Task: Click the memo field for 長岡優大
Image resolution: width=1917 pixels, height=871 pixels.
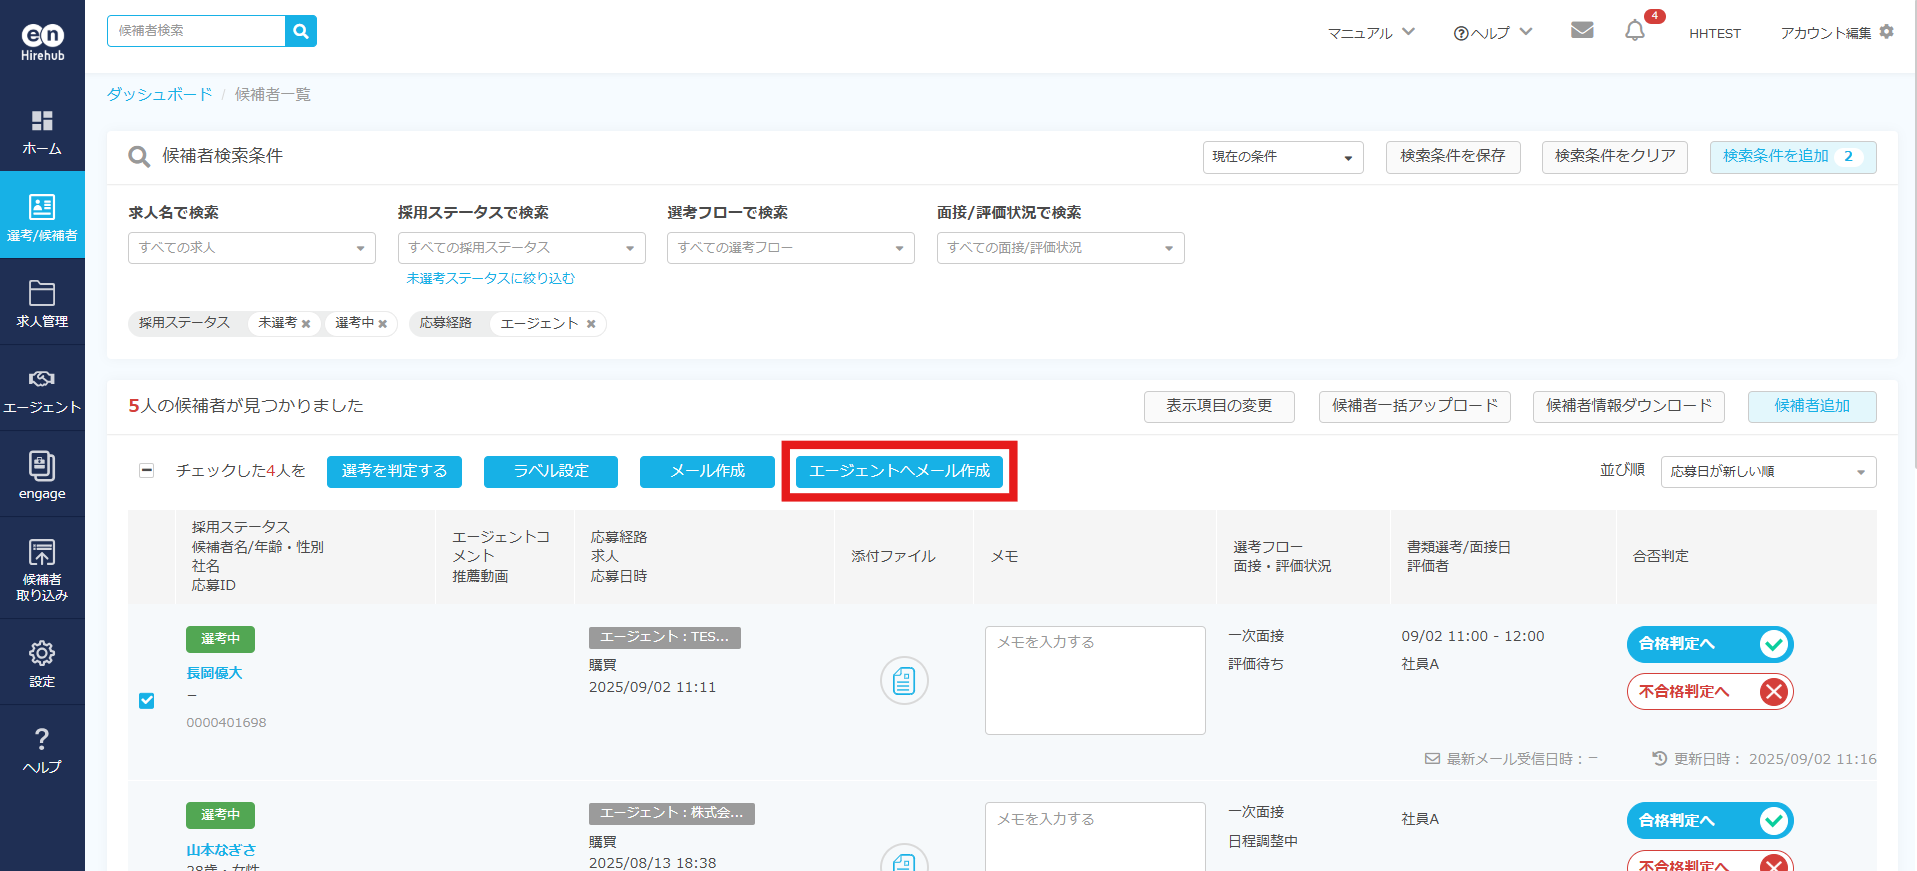Action: [1095, 680]
